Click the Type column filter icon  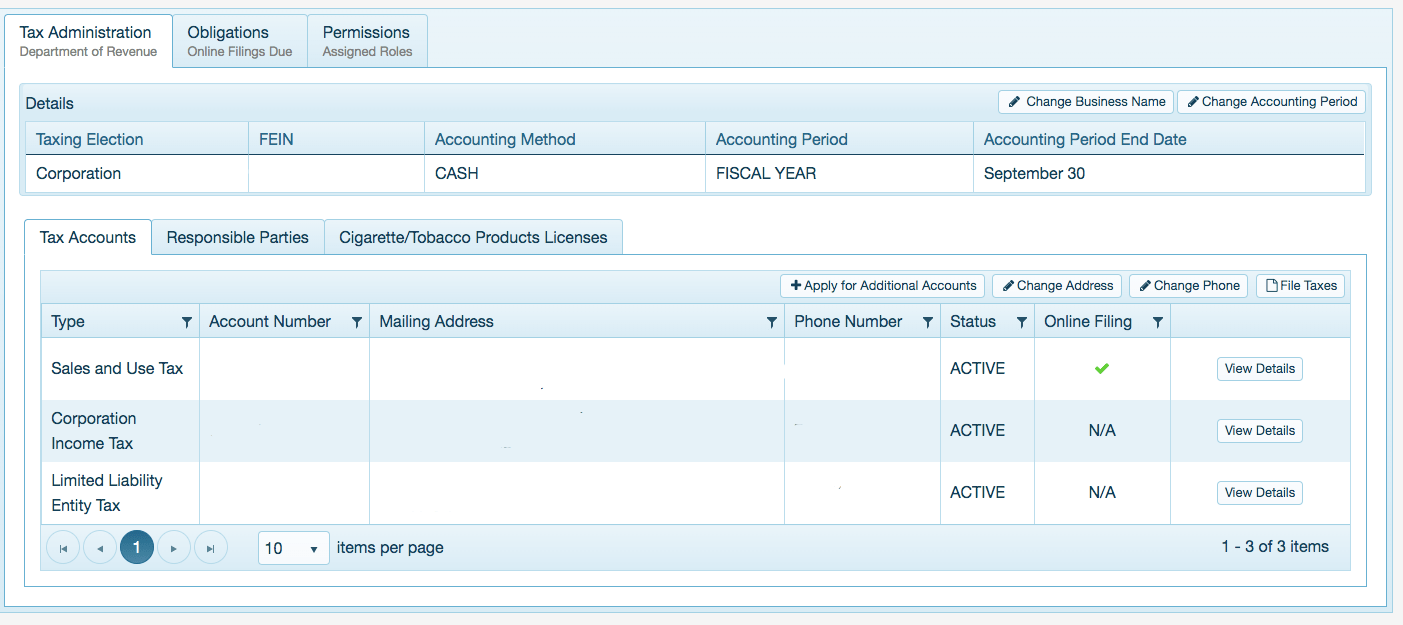(x=186, y=322)
